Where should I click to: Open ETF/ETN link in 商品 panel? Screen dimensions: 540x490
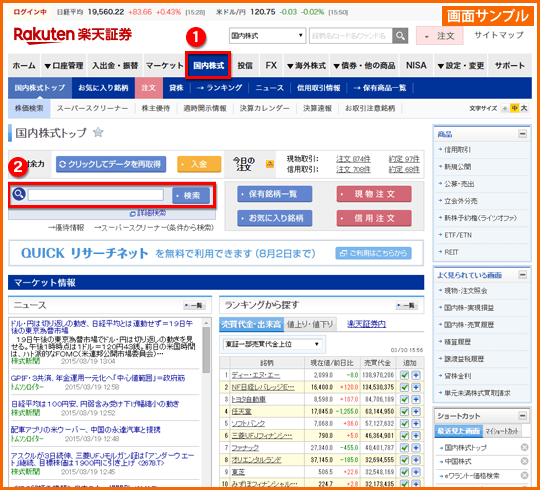[x=458, y=235]
